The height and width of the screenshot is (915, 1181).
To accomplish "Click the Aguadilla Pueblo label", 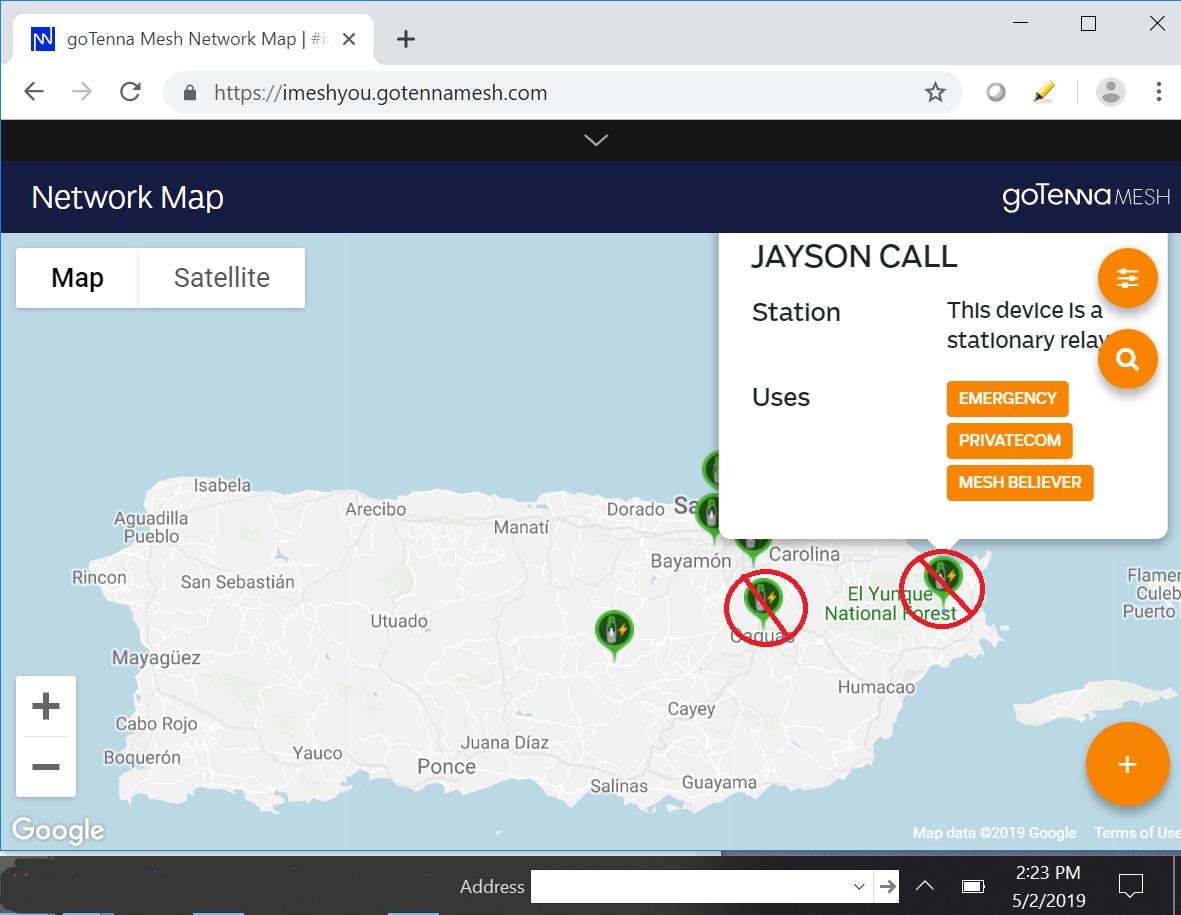I will (151, 527).
